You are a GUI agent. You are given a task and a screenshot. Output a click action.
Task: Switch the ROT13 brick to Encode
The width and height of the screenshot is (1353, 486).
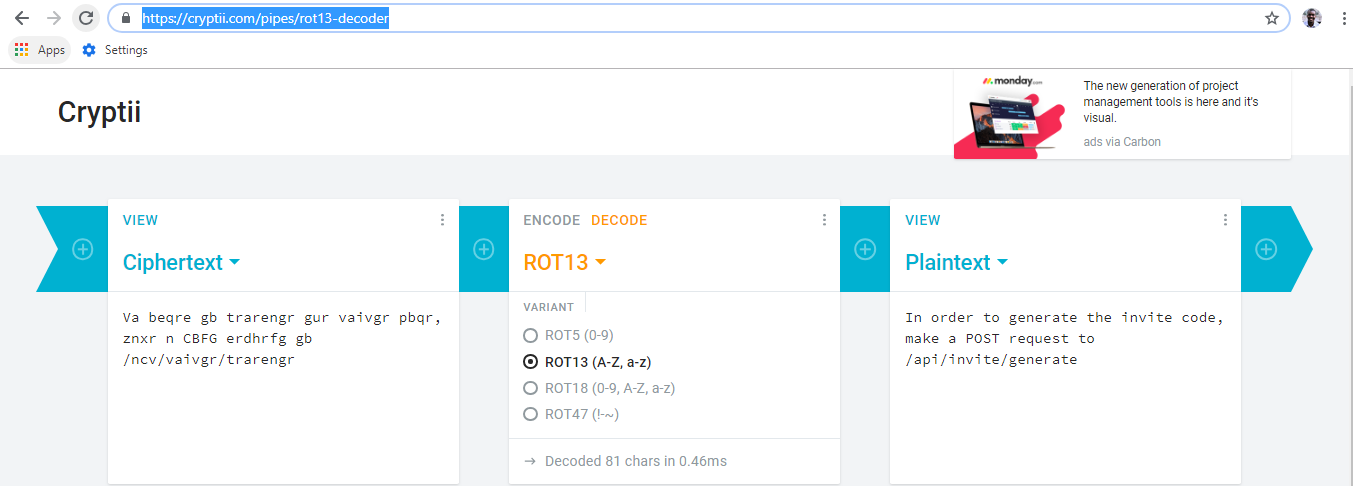click(552, 220)
